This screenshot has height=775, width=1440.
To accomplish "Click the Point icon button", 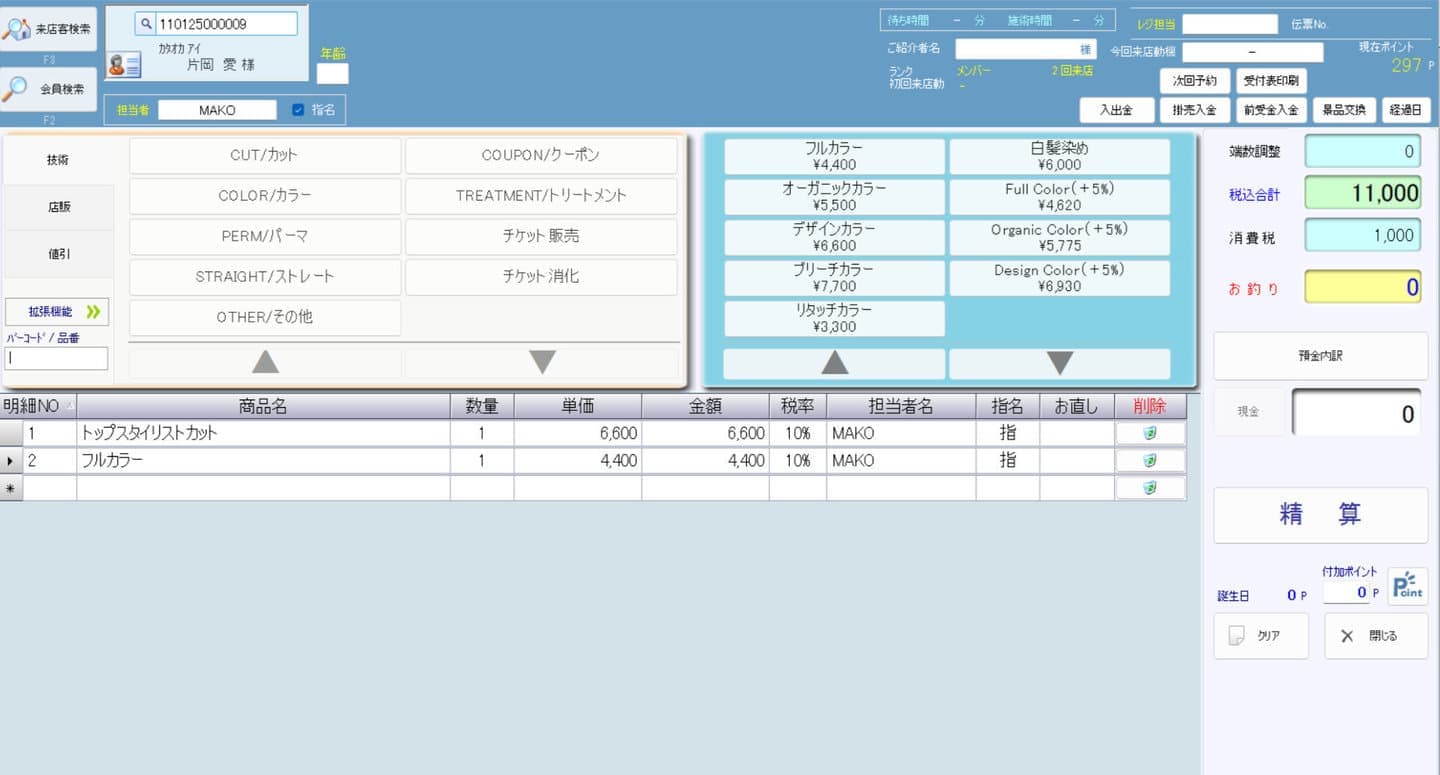I will 1408,586.
